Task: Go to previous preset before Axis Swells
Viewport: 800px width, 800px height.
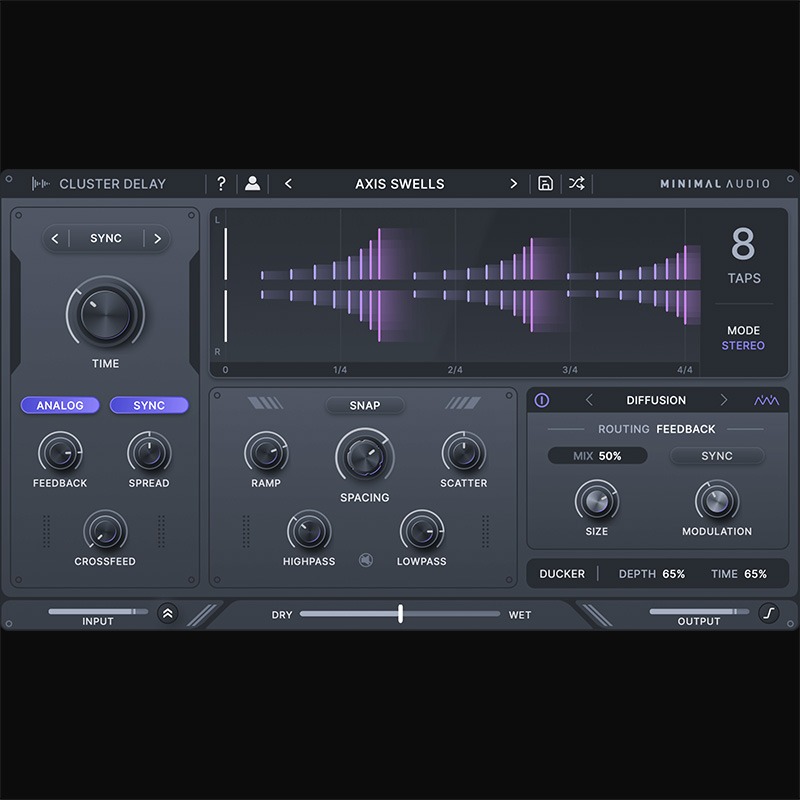Action: 288,184
